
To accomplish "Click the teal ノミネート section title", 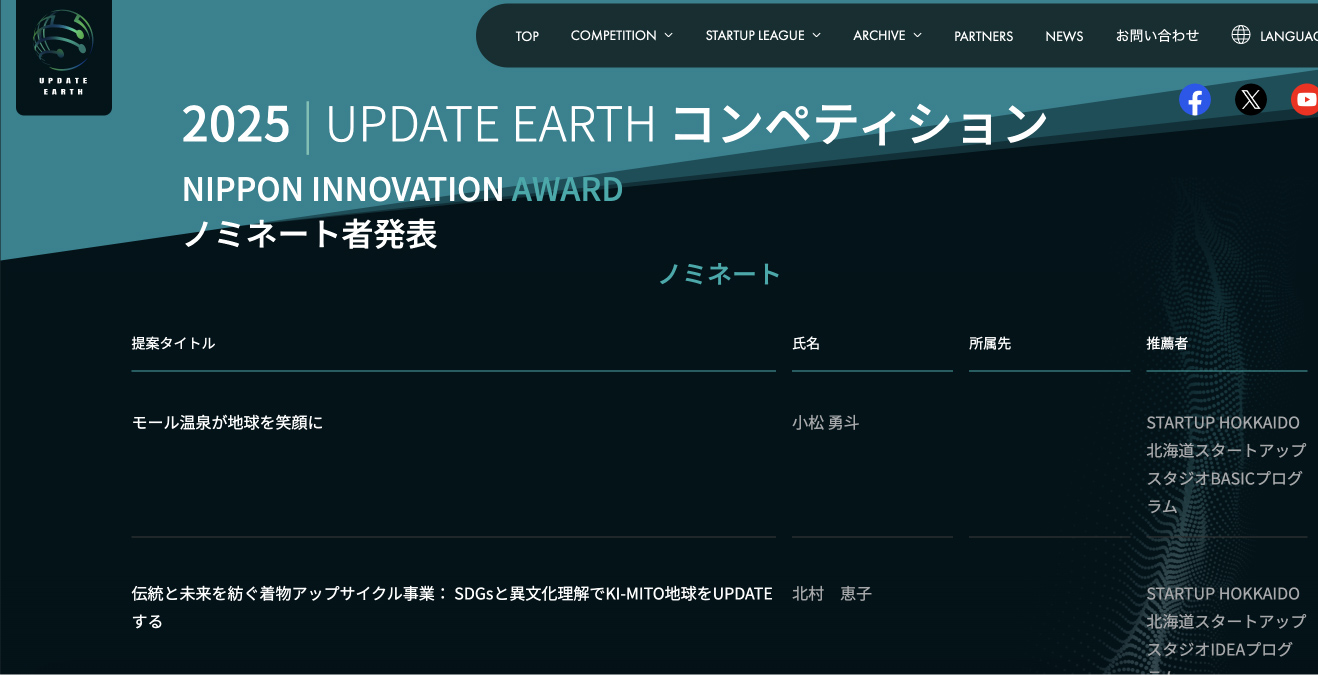I will [x=719, y=274].
